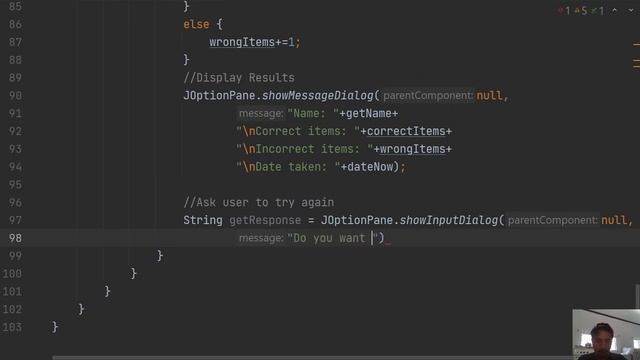Click the 'message:' hint on line 91

point(261,113)
